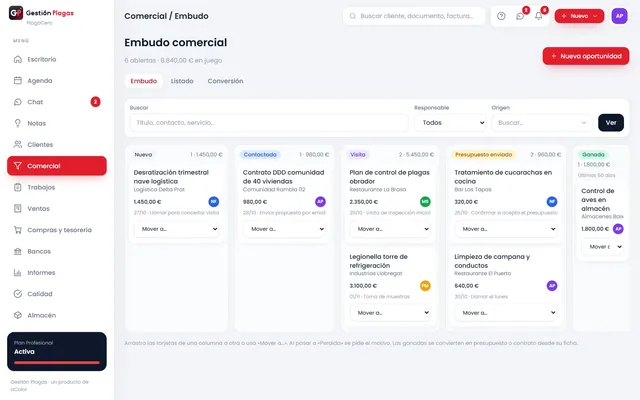Open Plan de control de plagas obrador
This screenshot has width=640, height=400.
[x=389, y=177]
